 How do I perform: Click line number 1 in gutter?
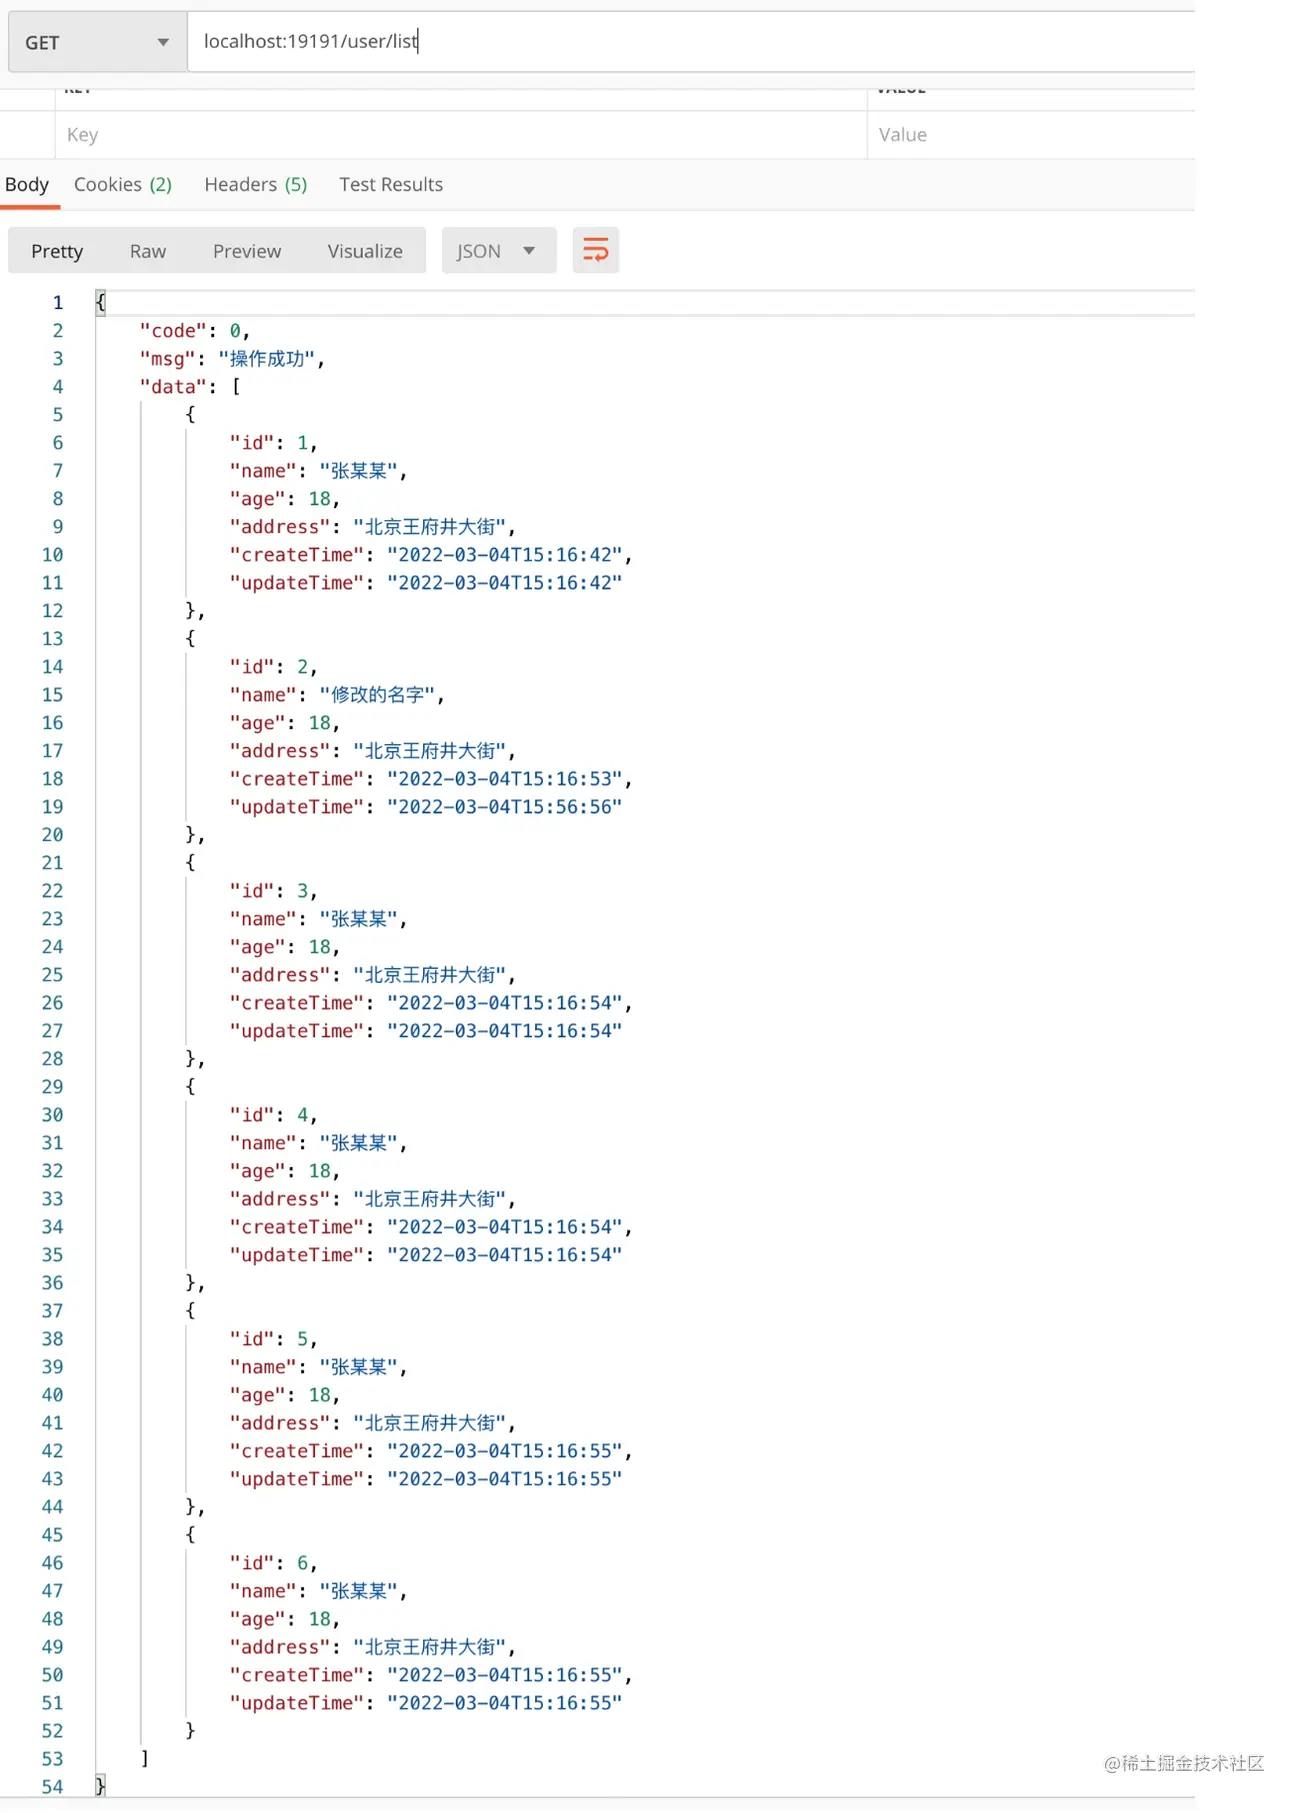[x=58, y=303]
